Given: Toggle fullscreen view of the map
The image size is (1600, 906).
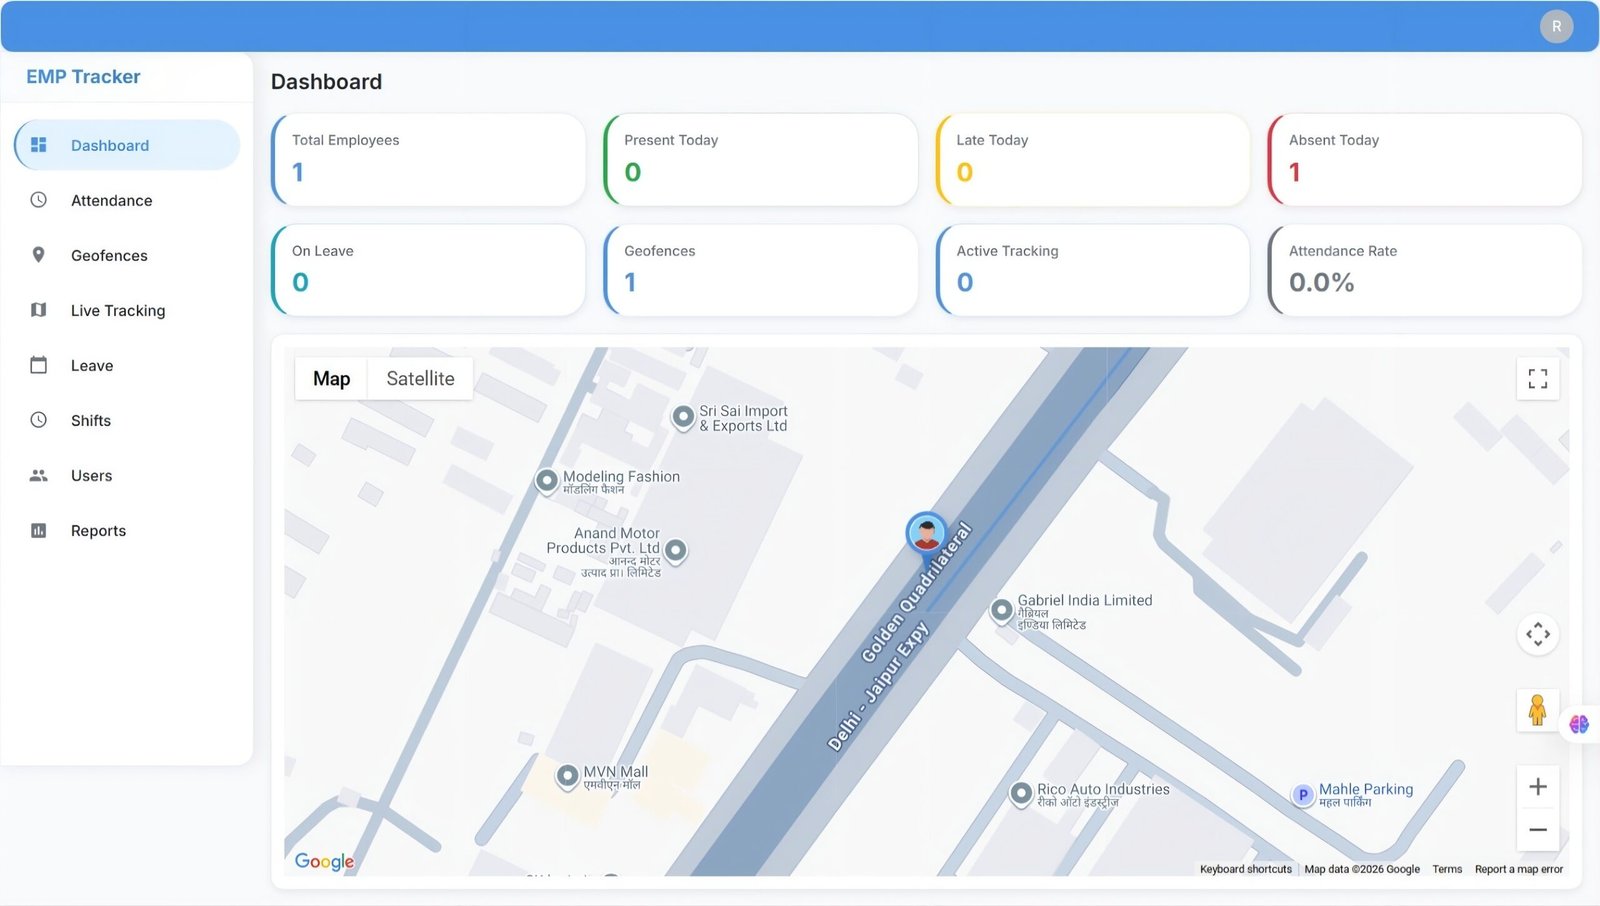Looking at the screenshot, I should [1537, 378].
